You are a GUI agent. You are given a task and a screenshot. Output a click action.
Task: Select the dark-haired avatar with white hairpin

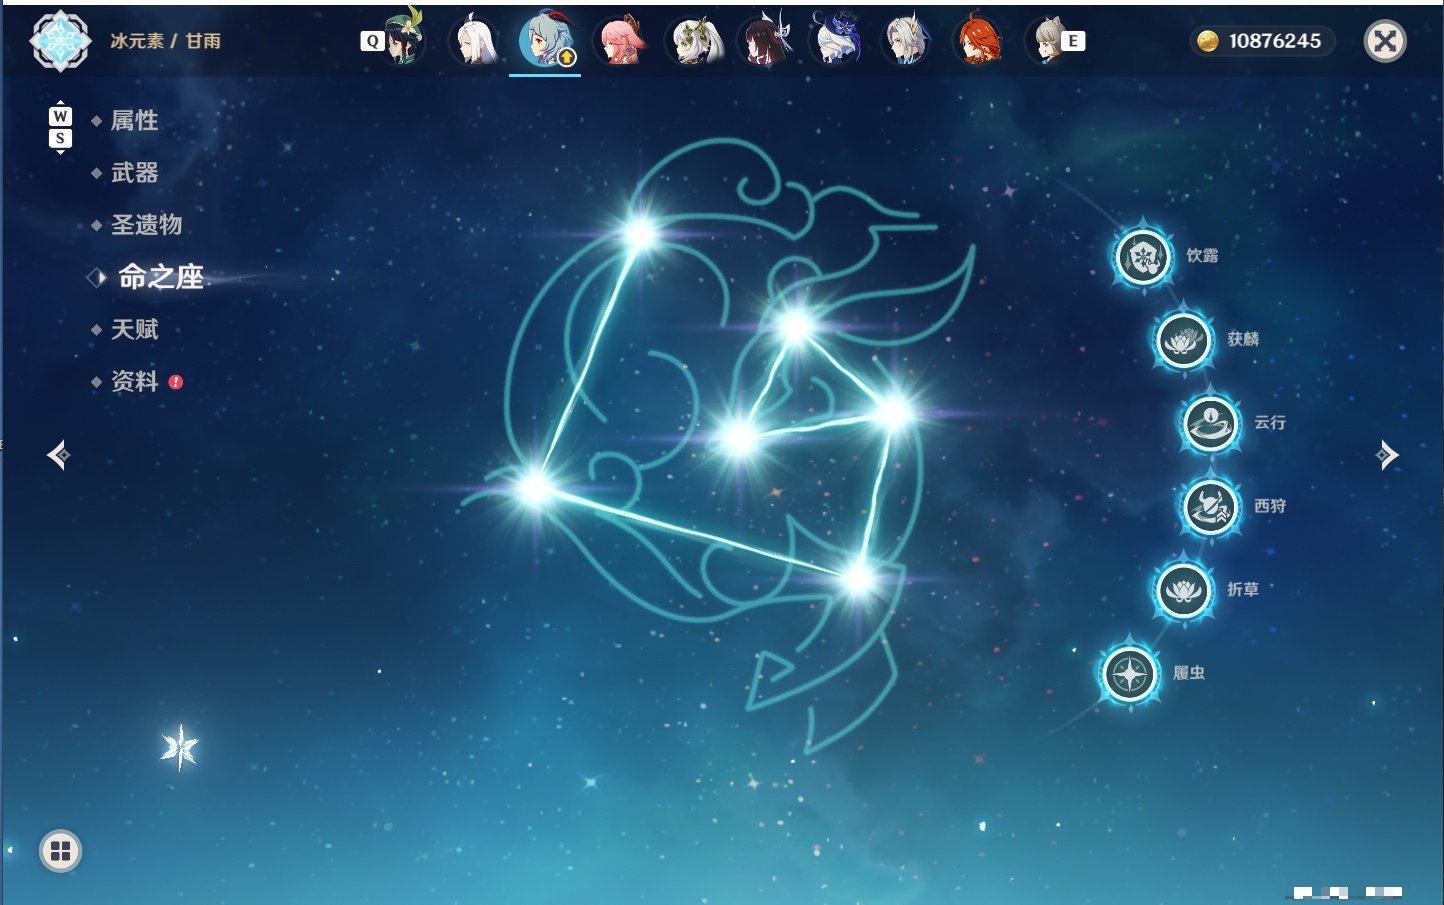(765, 40)
